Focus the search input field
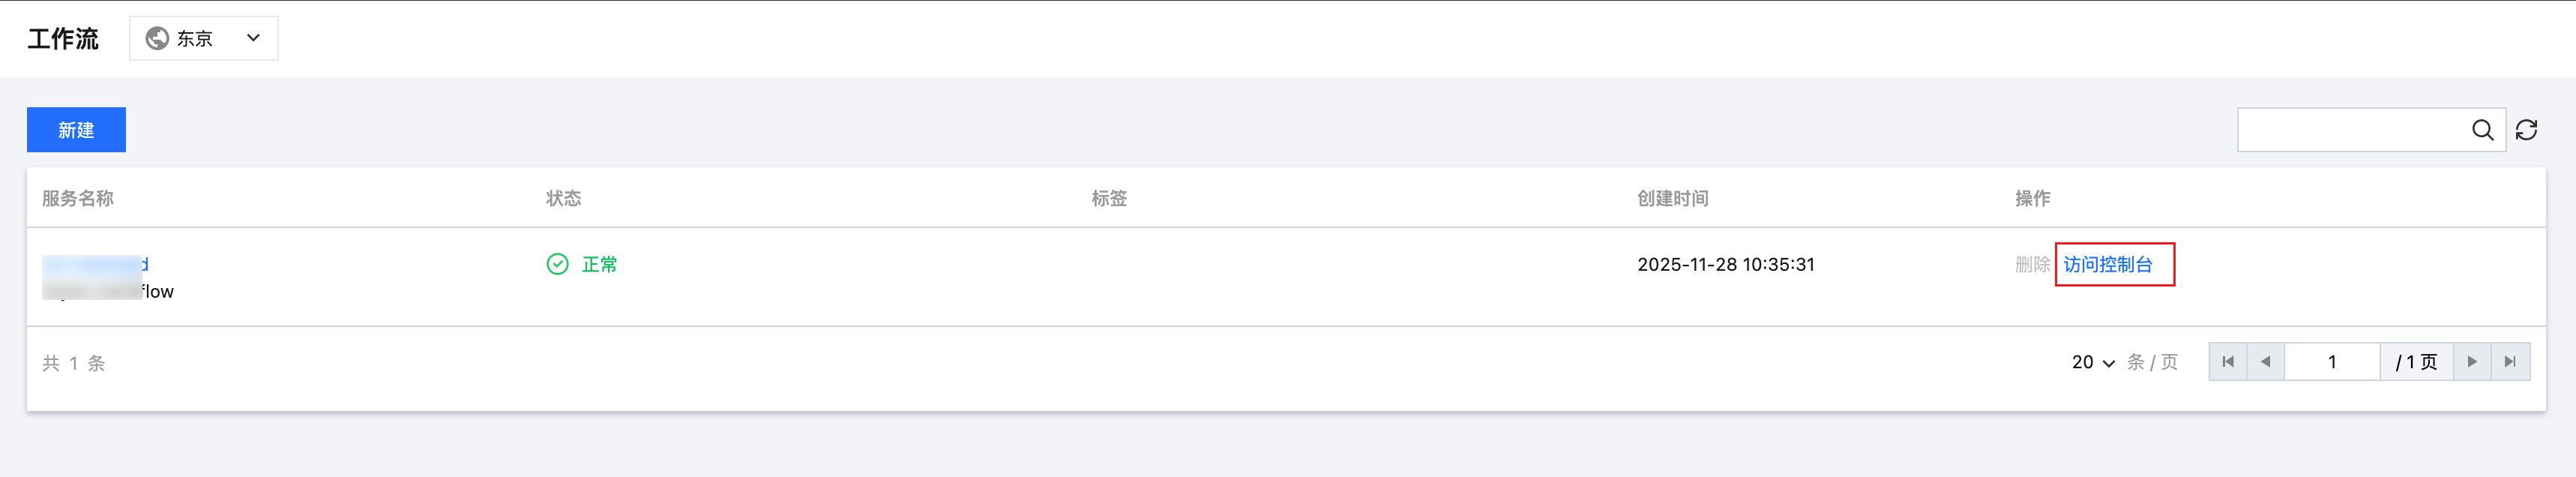The image size is (2576, 477). (x=2350, y=130)
